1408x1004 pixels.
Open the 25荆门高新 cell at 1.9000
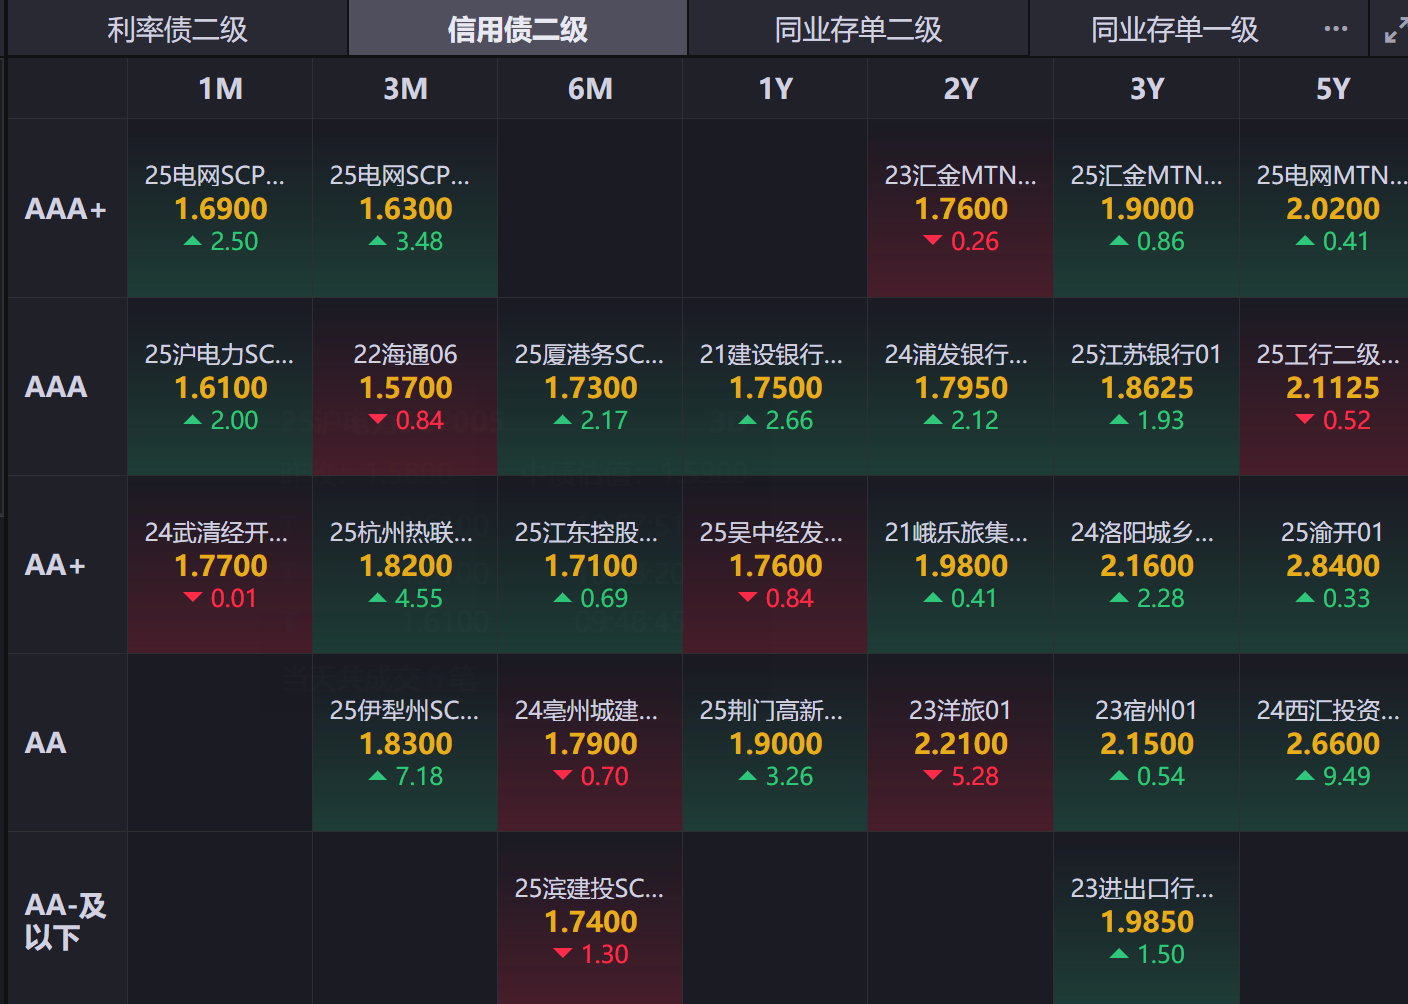[x=775, y=743]
